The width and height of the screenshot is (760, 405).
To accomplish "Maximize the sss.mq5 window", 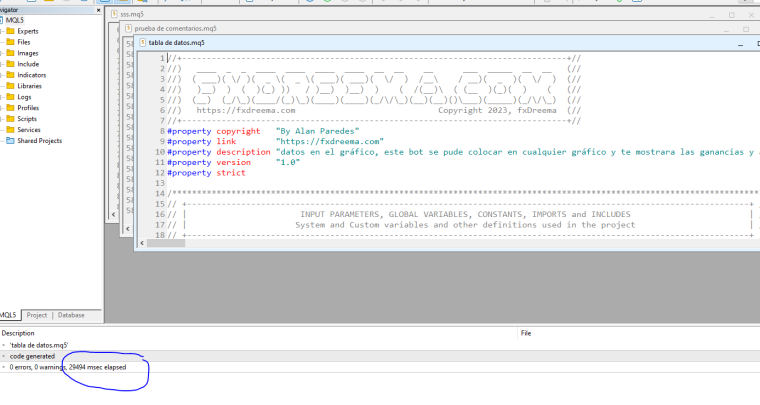I will (x=732, y=16).
